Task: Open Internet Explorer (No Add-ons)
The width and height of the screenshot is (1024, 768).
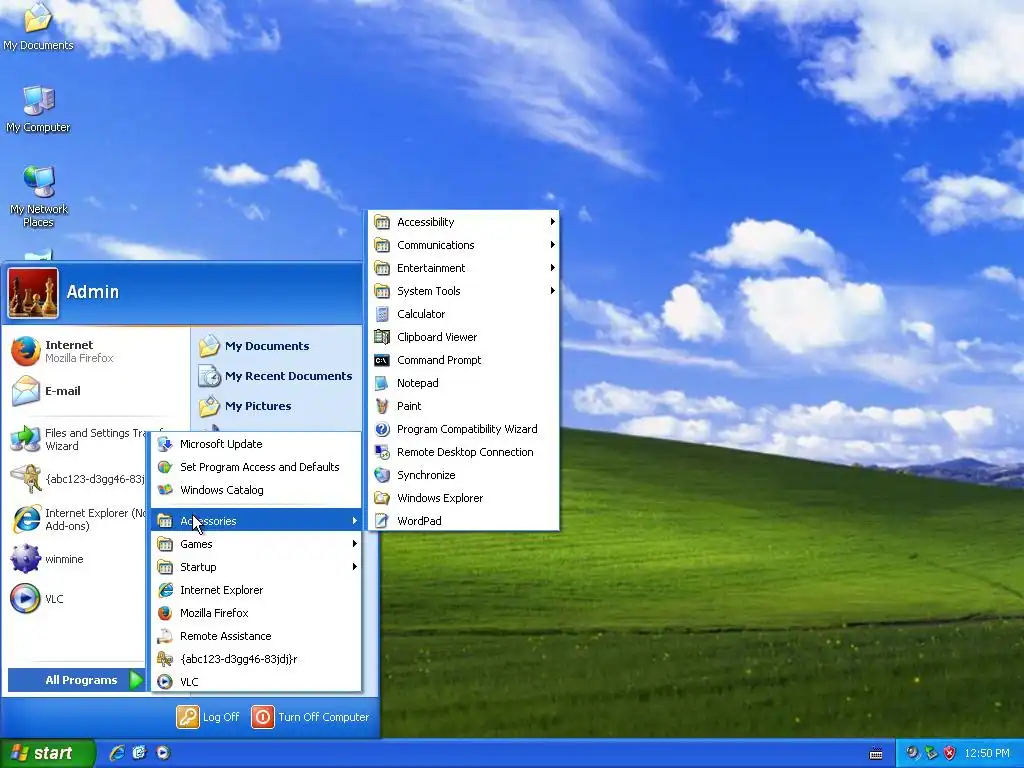Action: coord(77,519)
